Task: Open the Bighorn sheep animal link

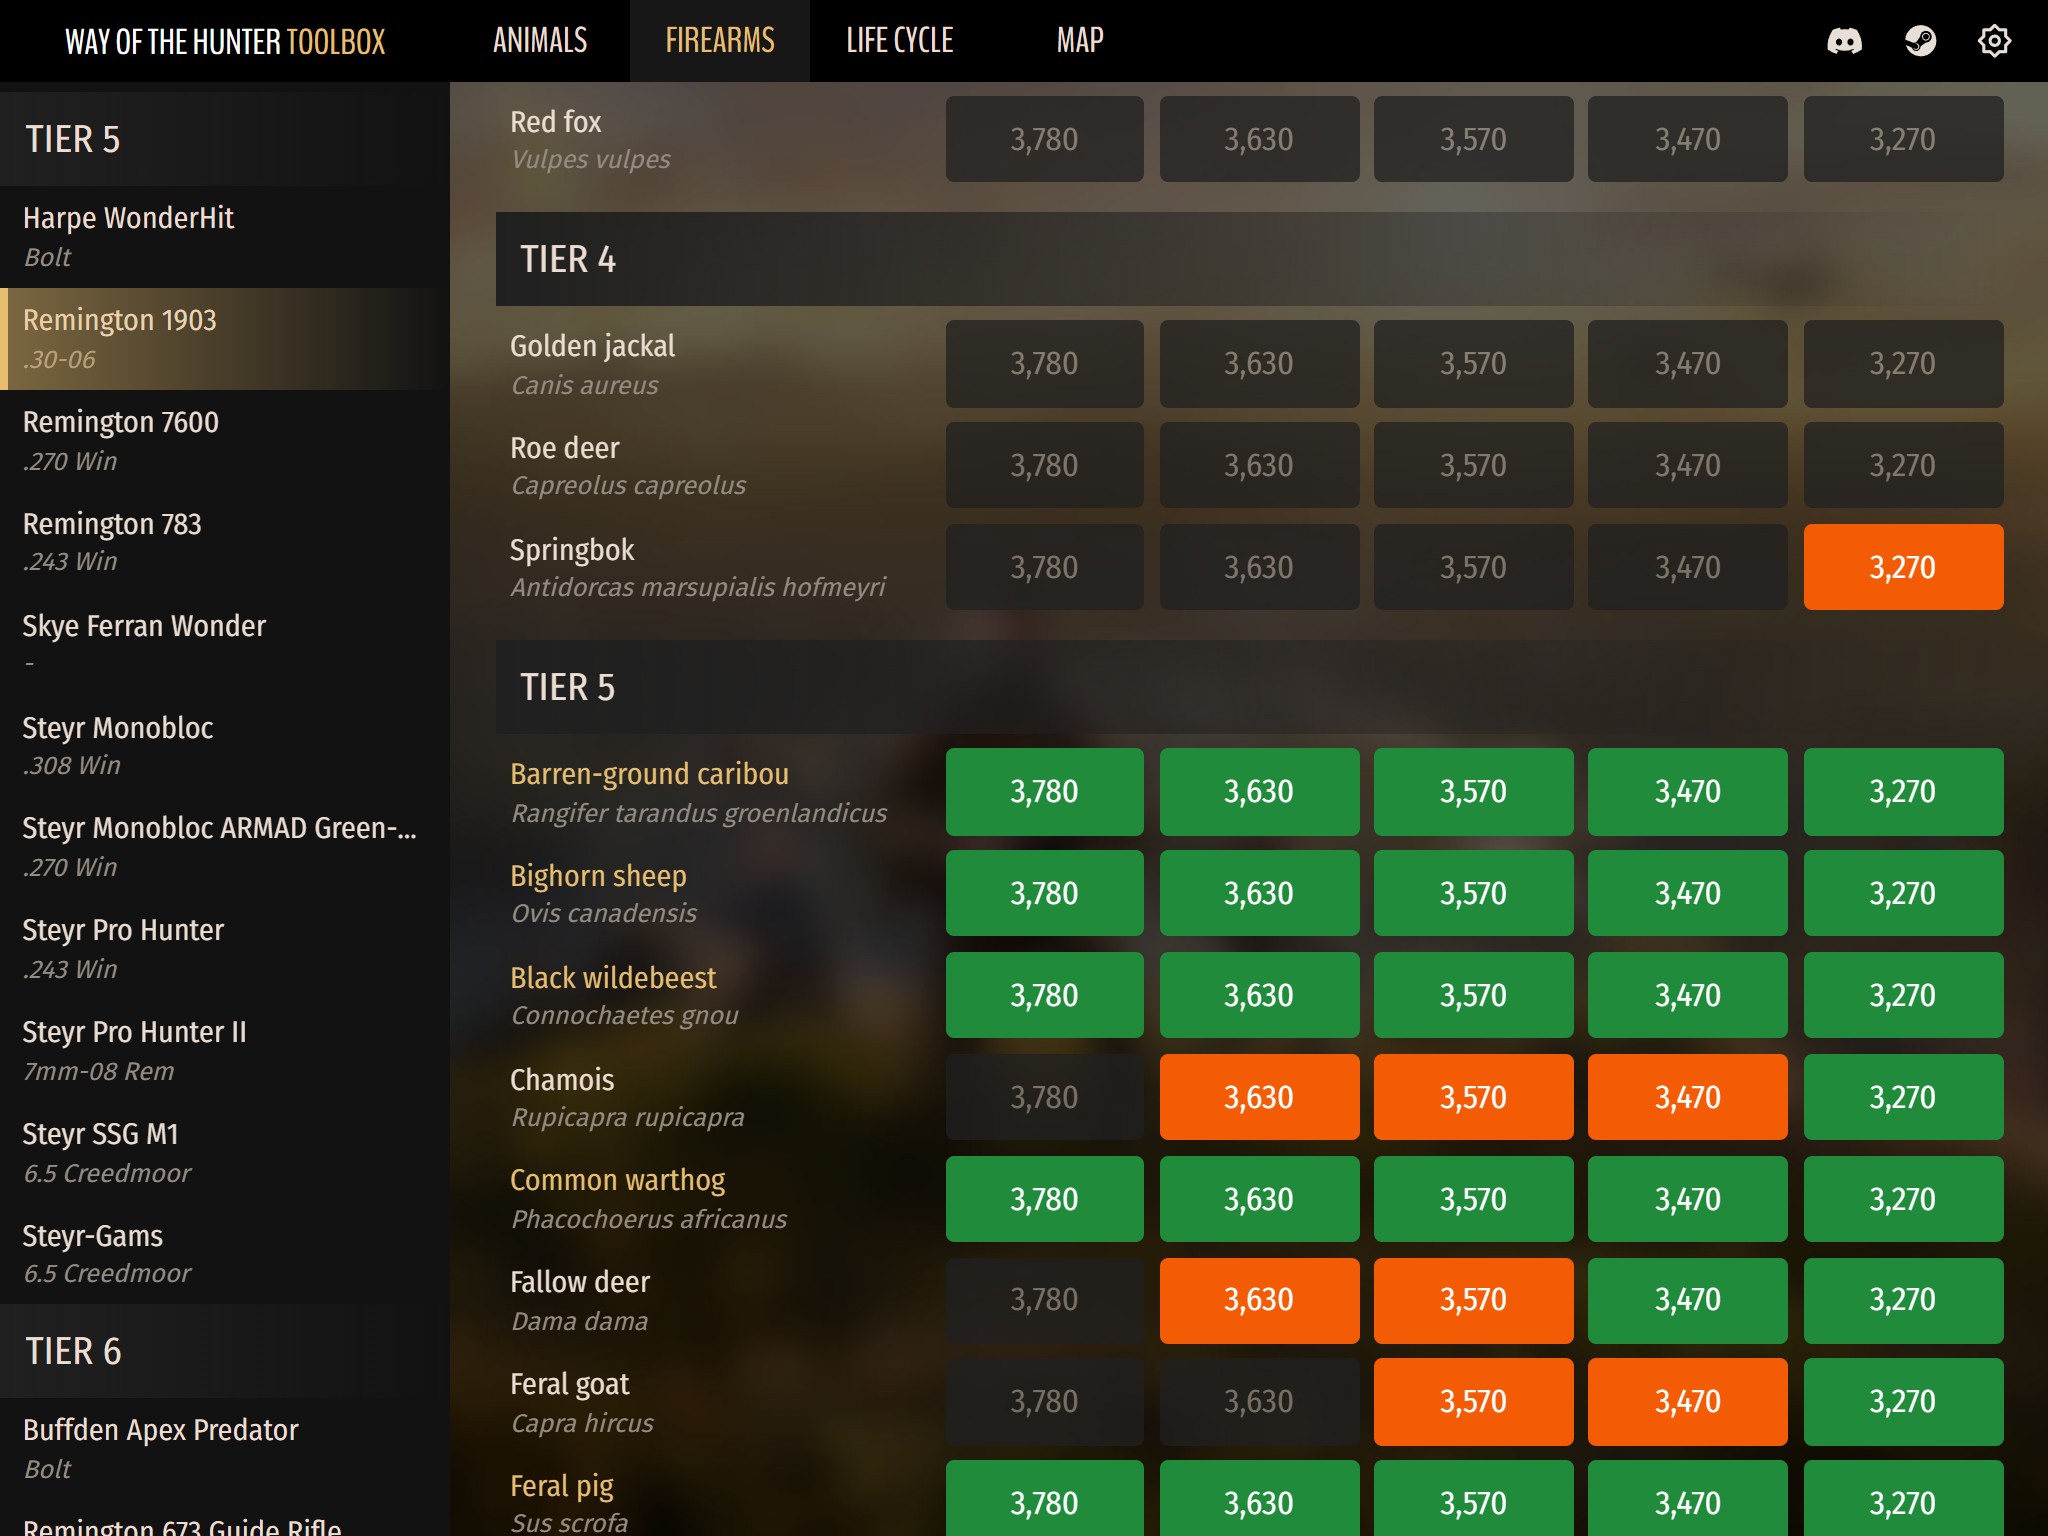Action: [x=598, y=876]
